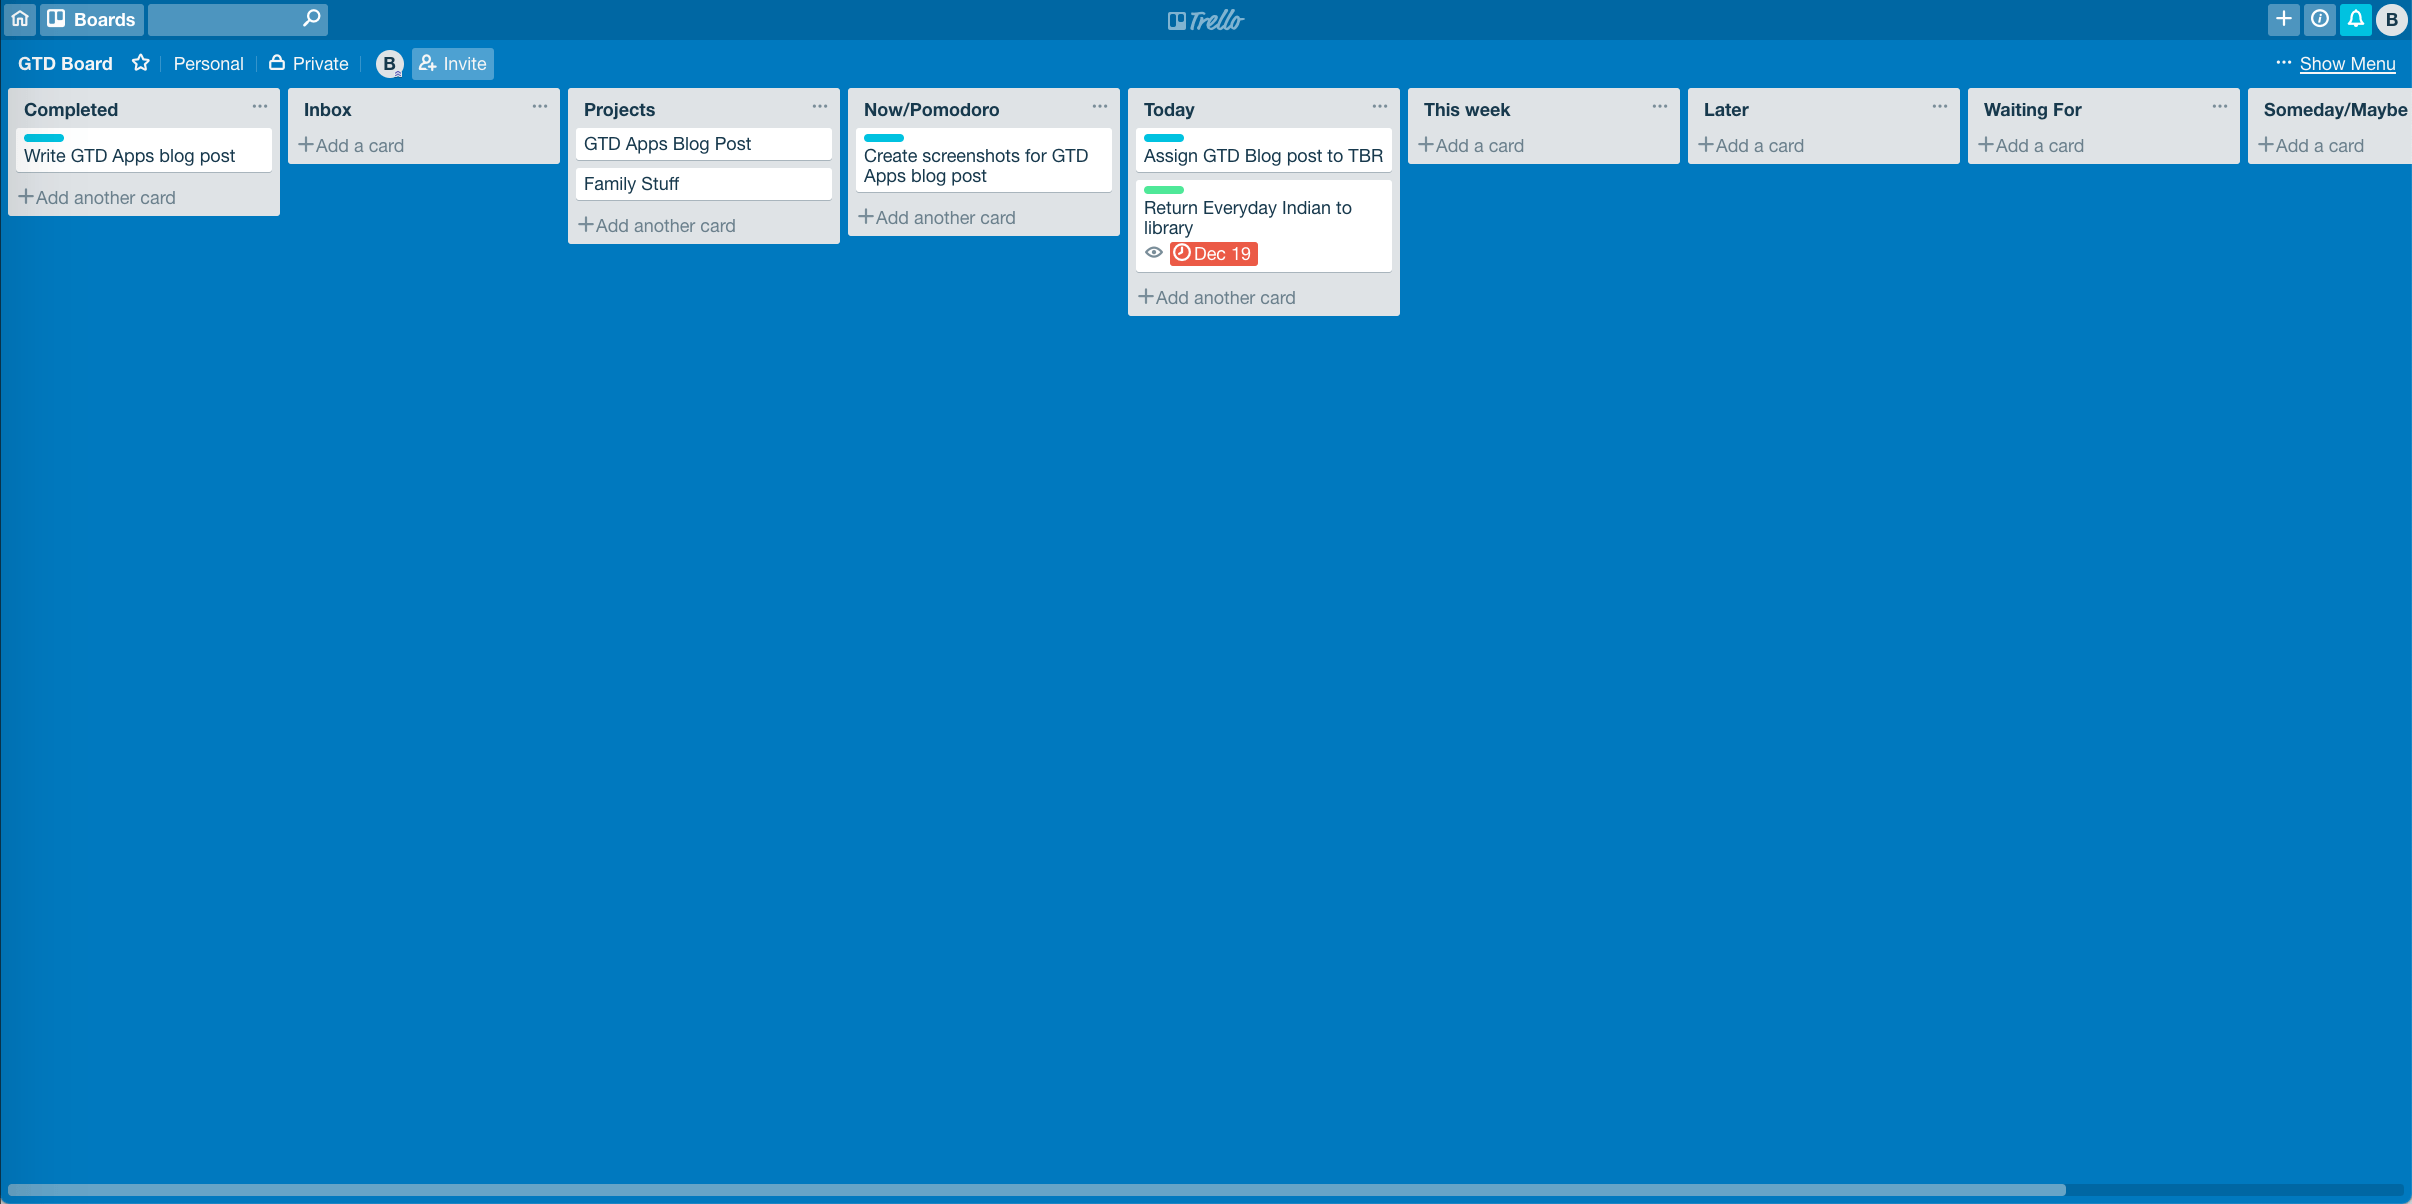The width and height of the screenshot is (2412, 1204).
Task: Create a new board with the plus icon
Action: tap(2285, 19)
